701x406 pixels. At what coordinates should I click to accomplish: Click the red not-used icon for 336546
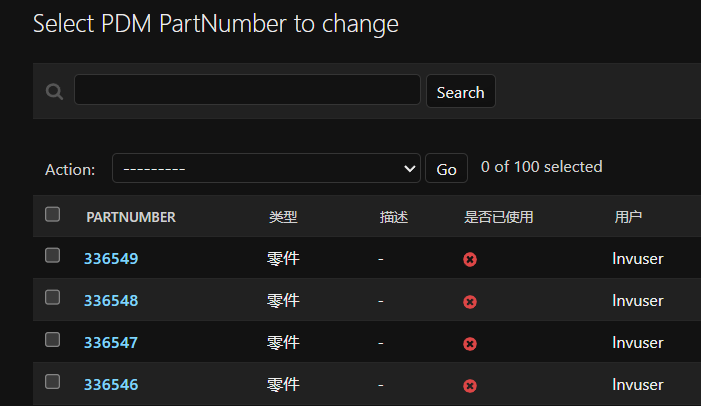470,386
